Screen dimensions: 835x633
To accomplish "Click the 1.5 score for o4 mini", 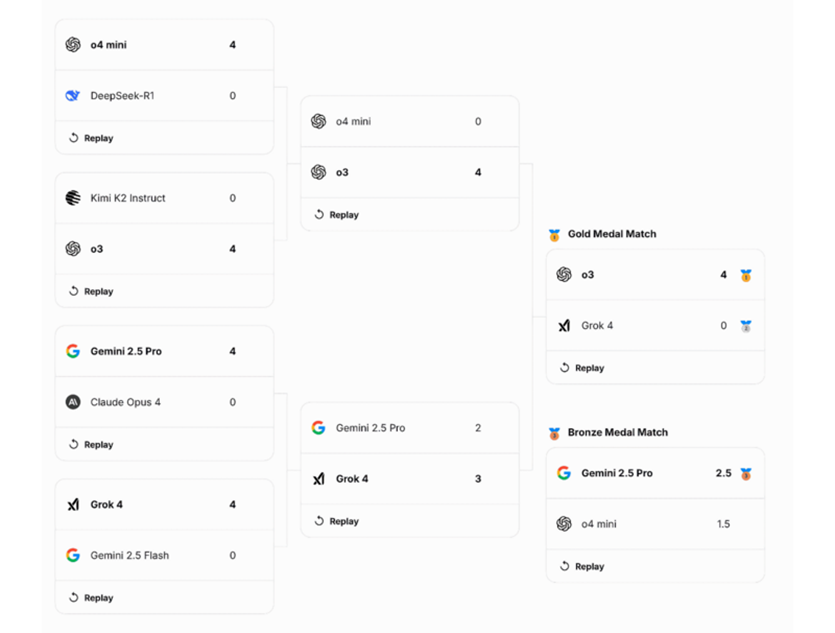I will tap(723, 524).
